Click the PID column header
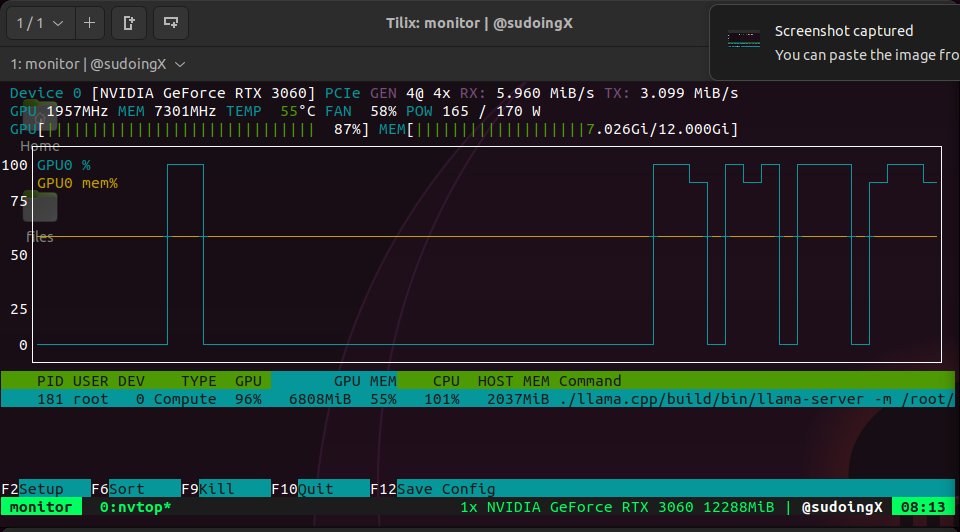 [x=49, y=381]
